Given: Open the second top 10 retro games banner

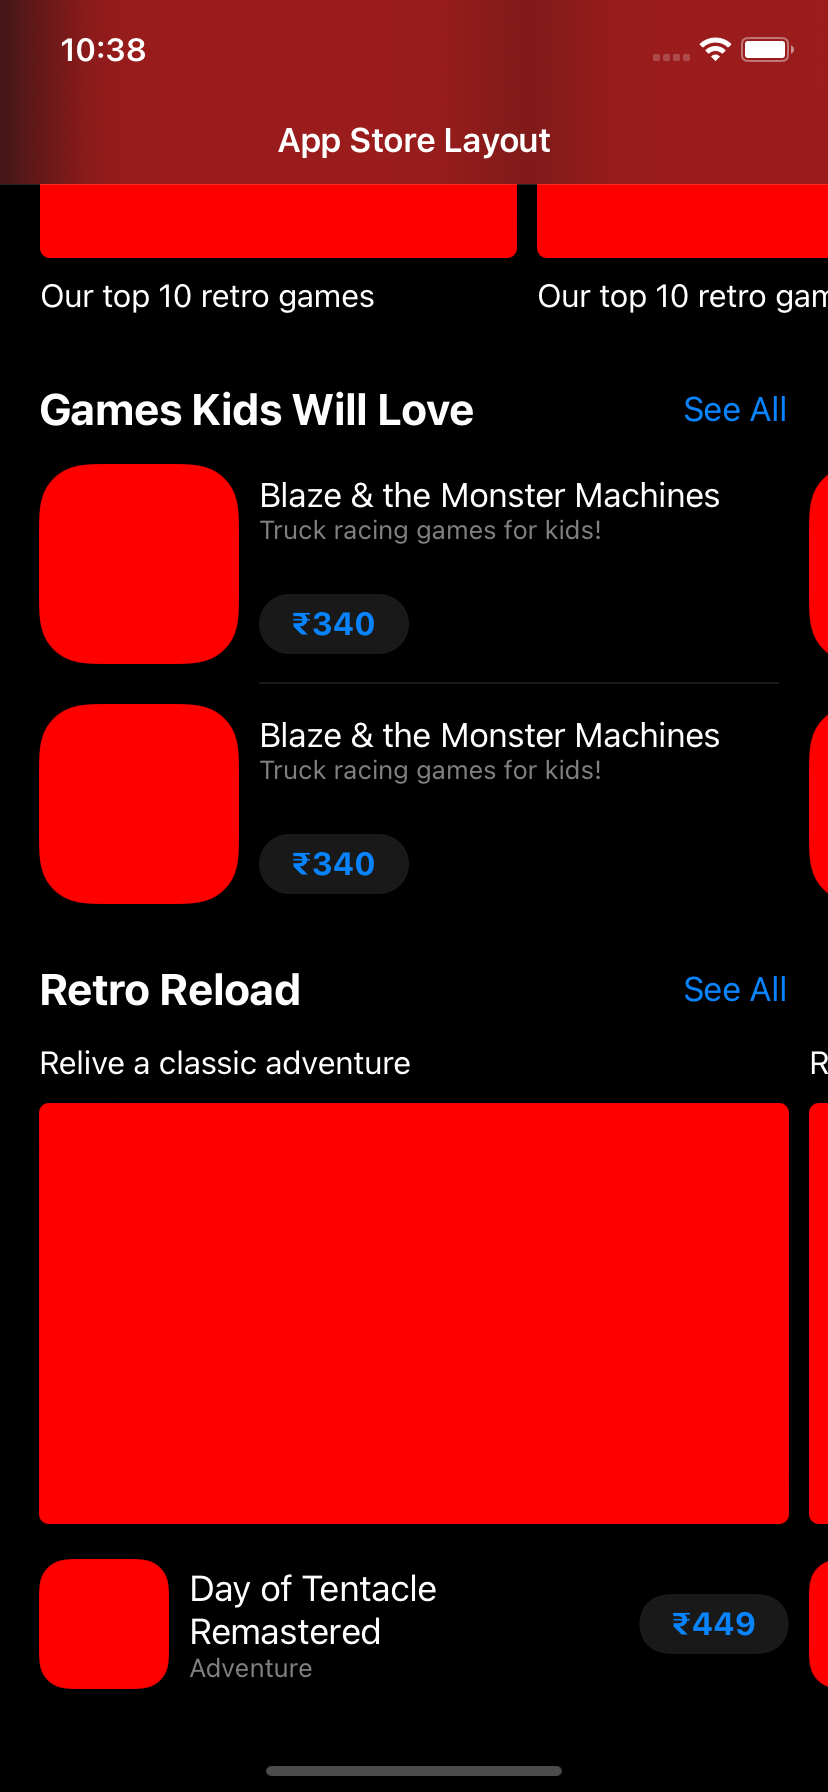Looking at the screenshot, I should point(683,221).
